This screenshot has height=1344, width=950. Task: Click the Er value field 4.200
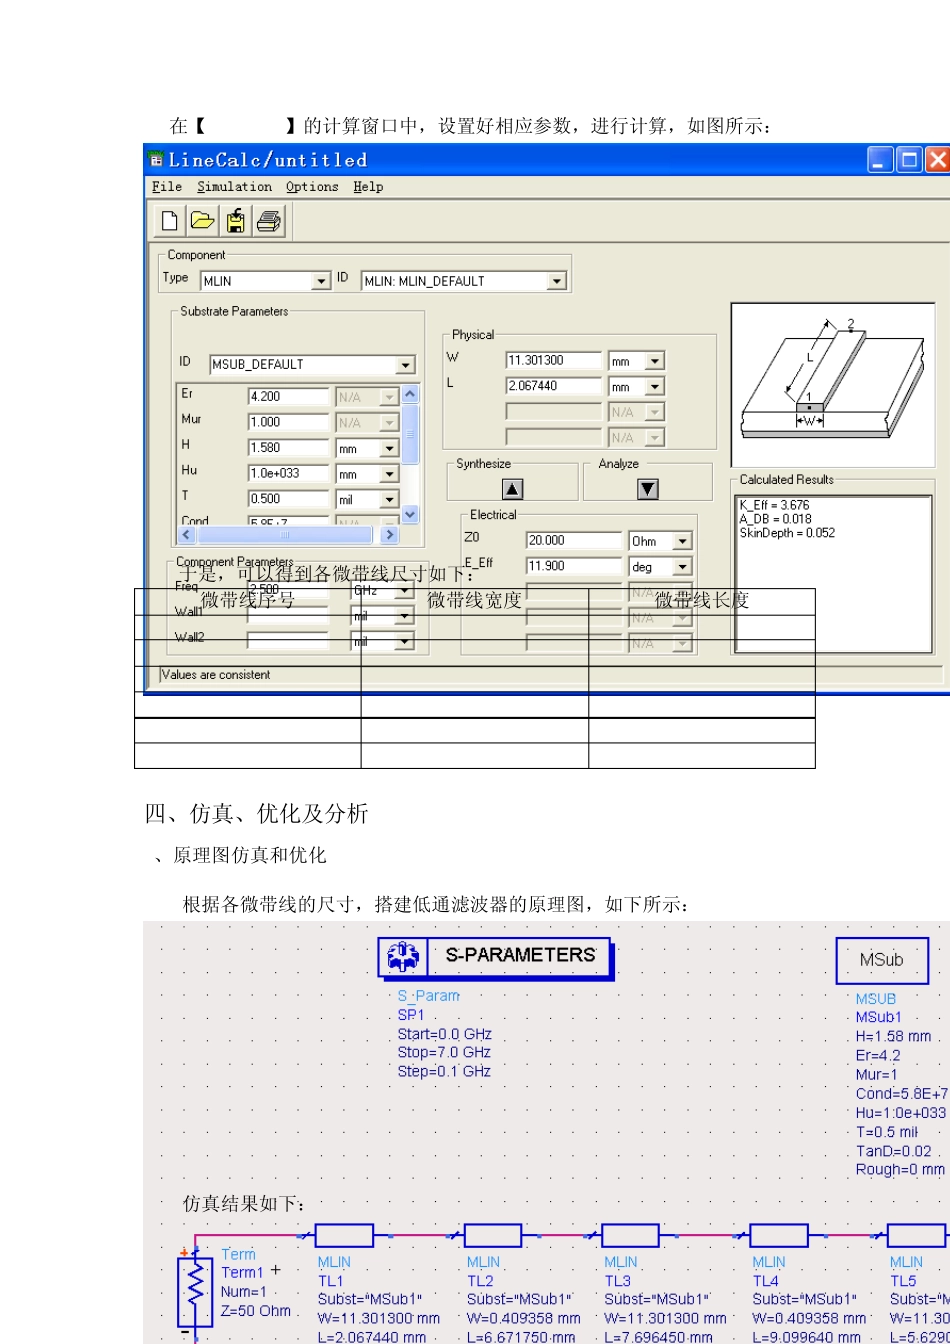coord(288,397)
